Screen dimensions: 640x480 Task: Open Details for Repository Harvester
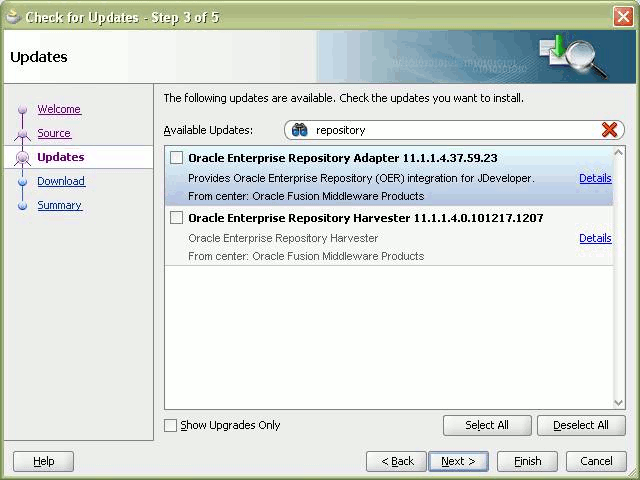tap(595, 238)
